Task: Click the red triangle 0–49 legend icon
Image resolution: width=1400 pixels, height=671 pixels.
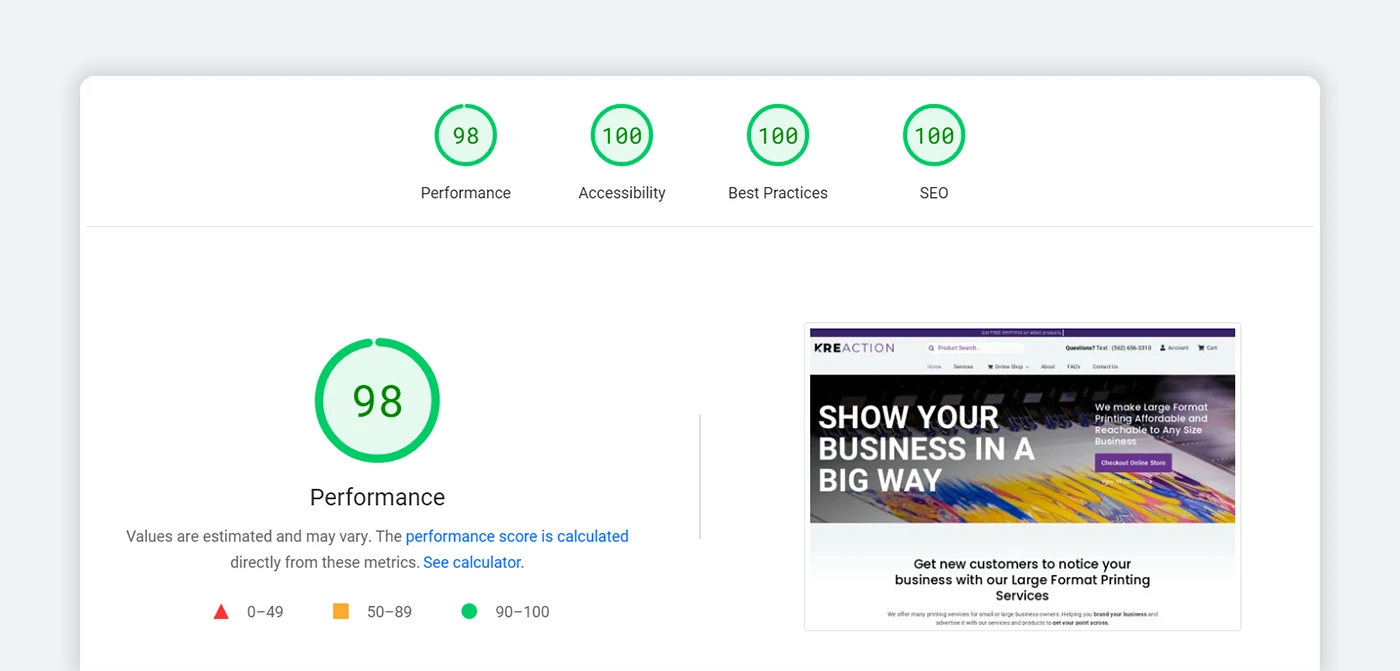Action: coord(221,611)
